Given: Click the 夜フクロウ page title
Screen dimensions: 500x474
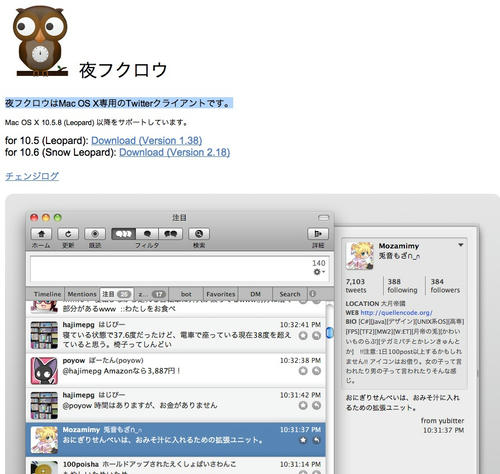Looking at the screenshot, I should point(123,70).
